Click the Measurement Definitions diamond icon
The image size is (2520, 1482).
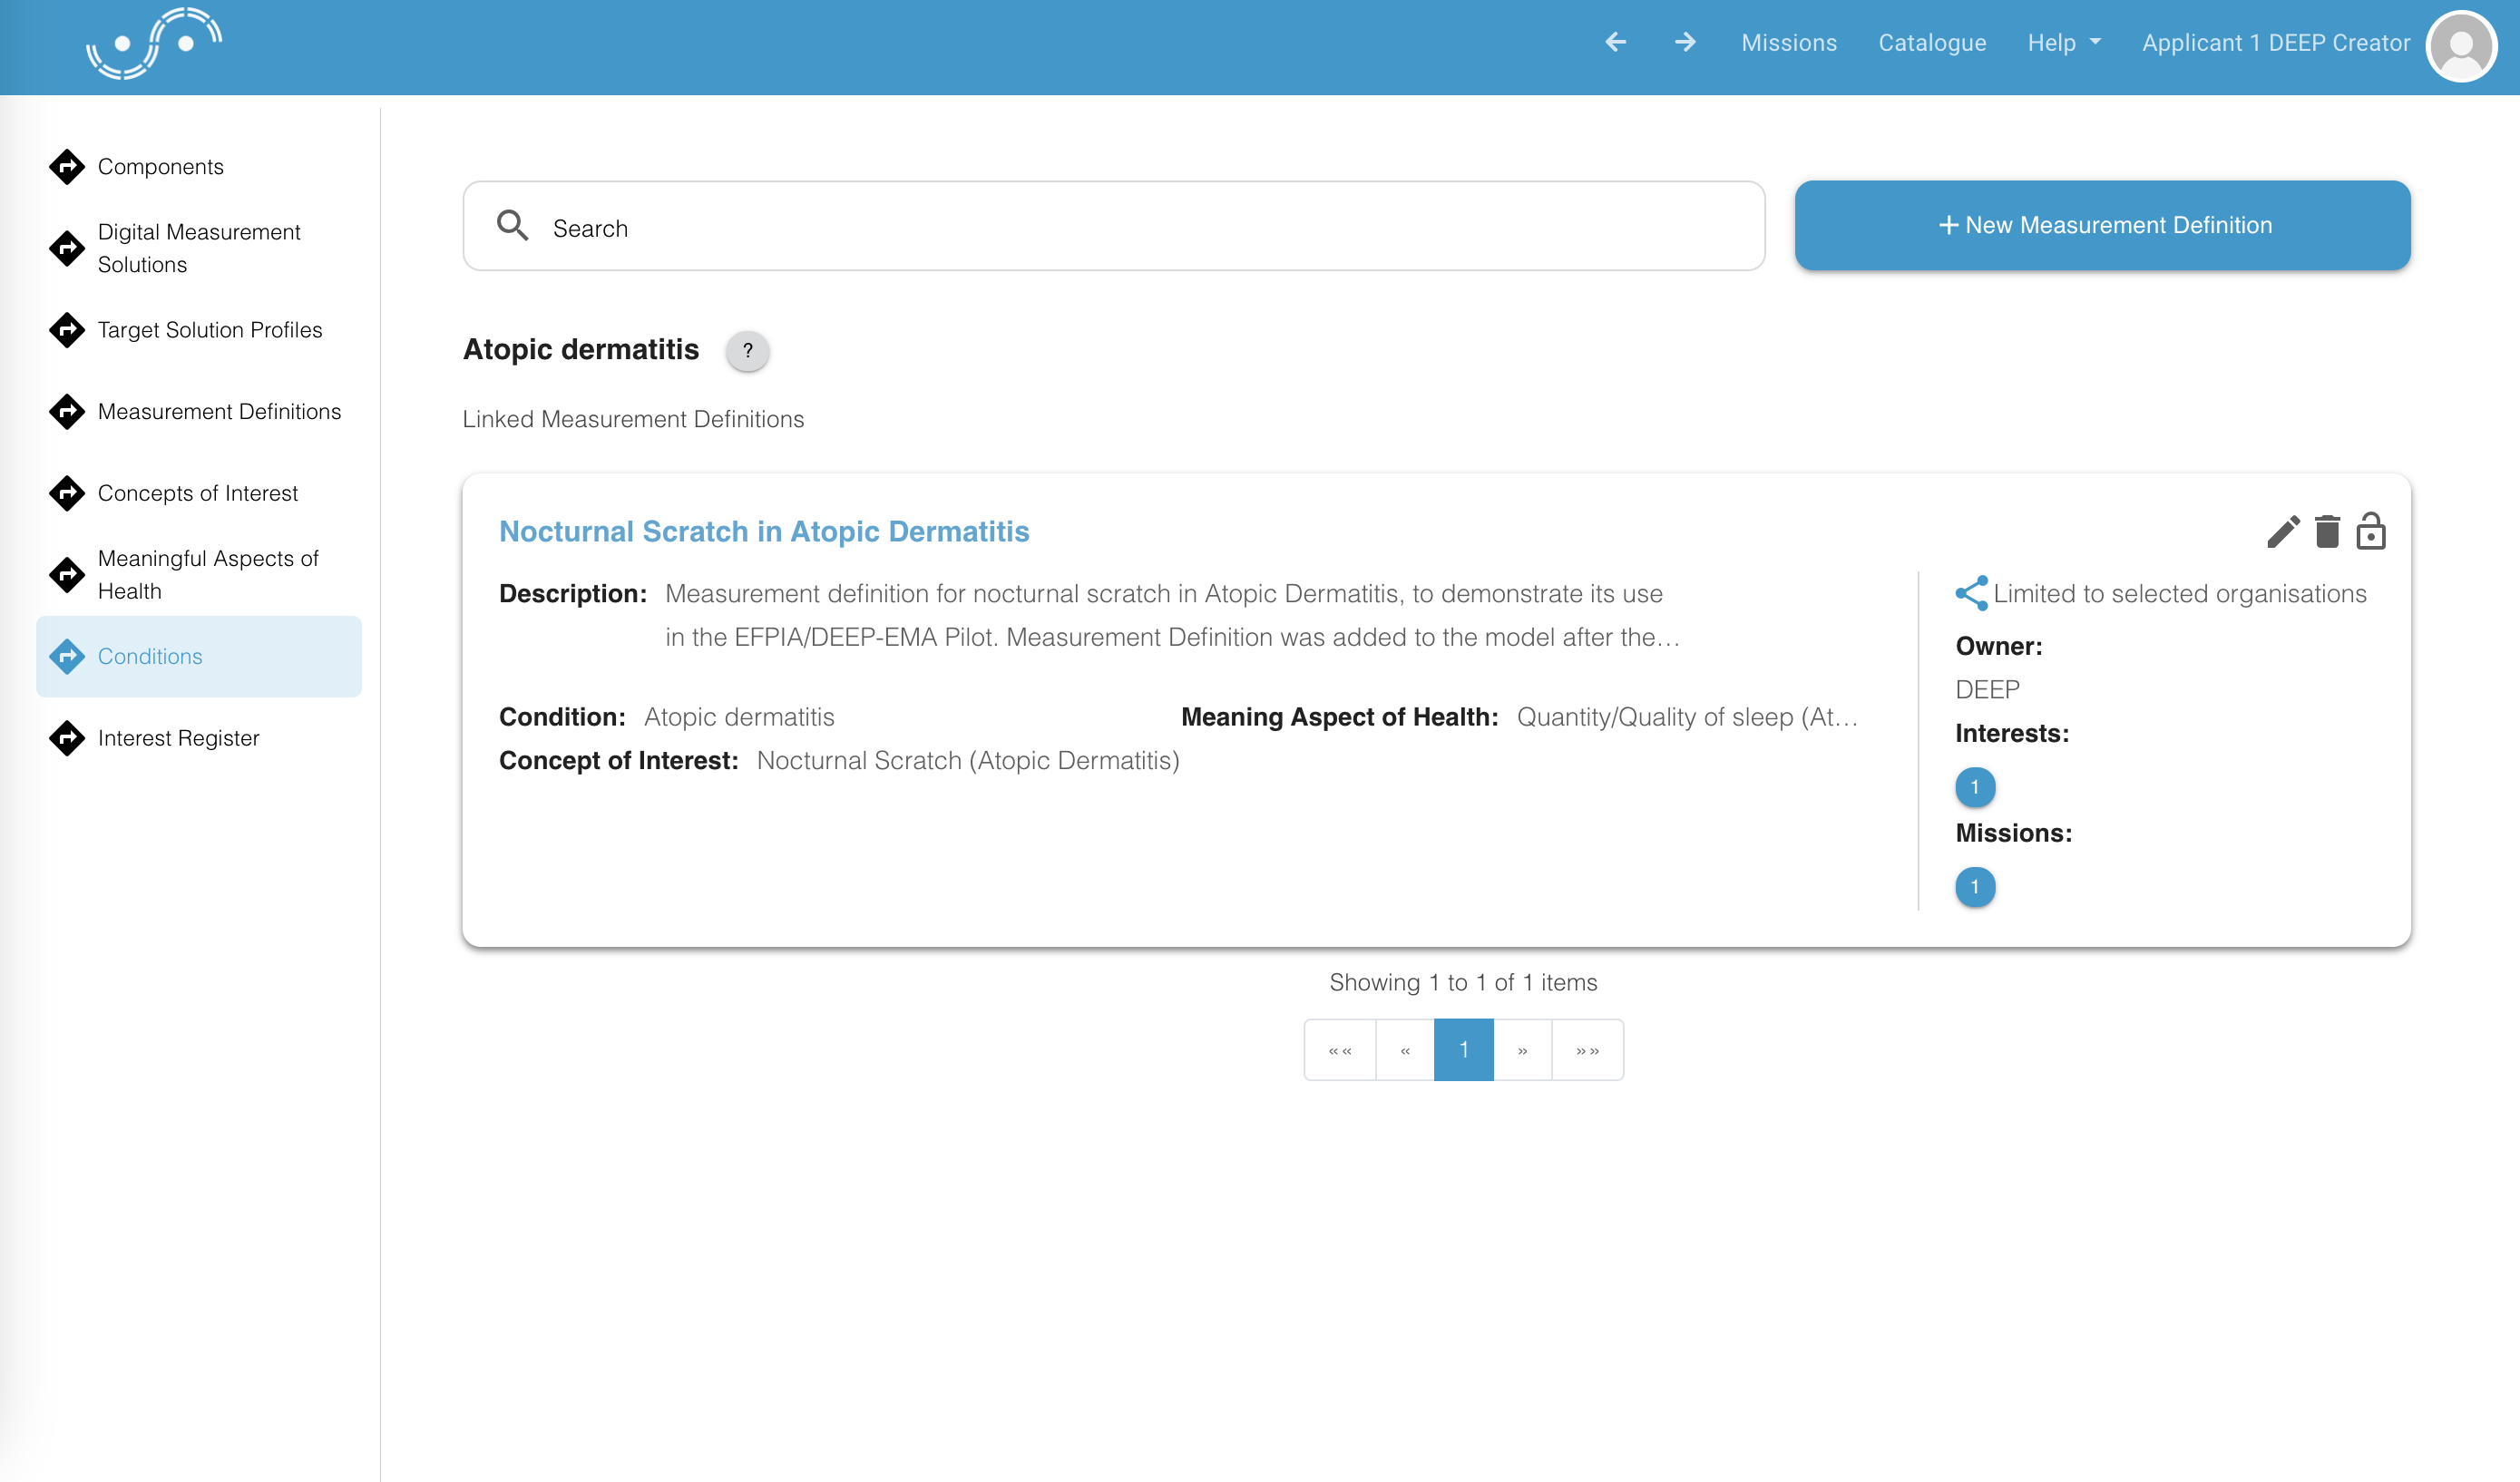tap(67, 411)
